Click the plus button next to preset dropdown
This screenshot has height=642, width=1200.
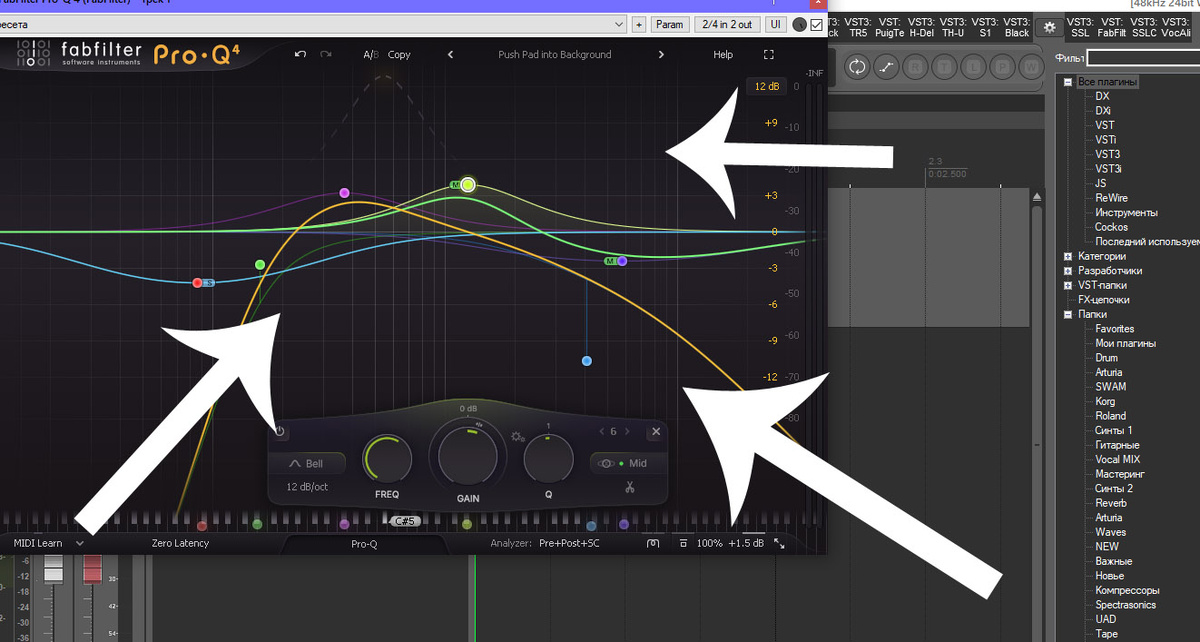pyautogui.click(x=639, y=24)
